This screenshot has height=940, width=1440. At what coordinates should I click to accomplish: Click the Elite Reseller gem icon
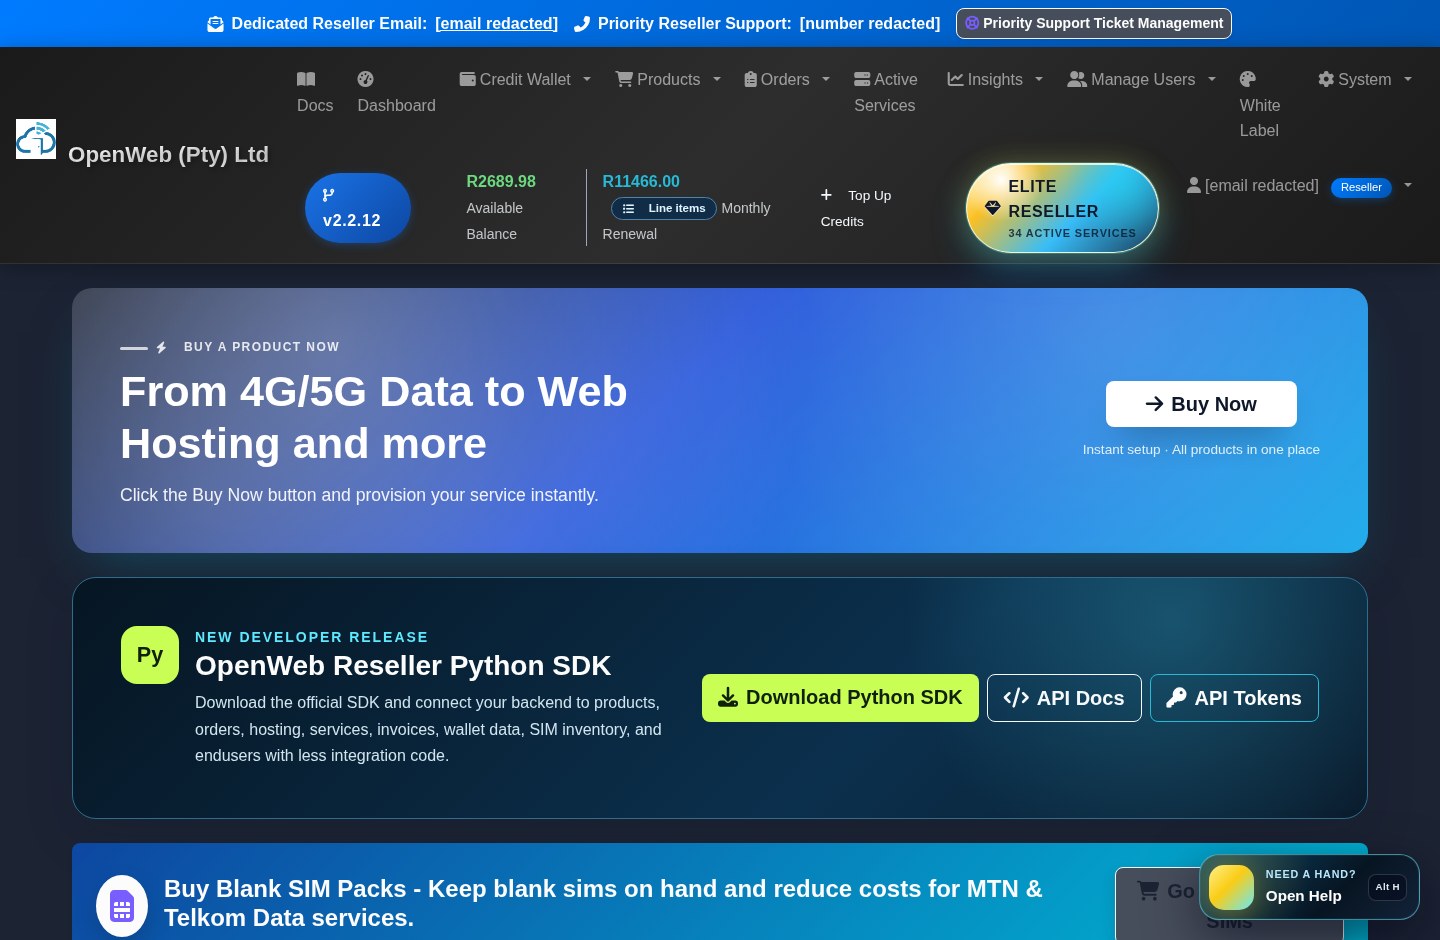pyautogui.click(x=993, y=208)
